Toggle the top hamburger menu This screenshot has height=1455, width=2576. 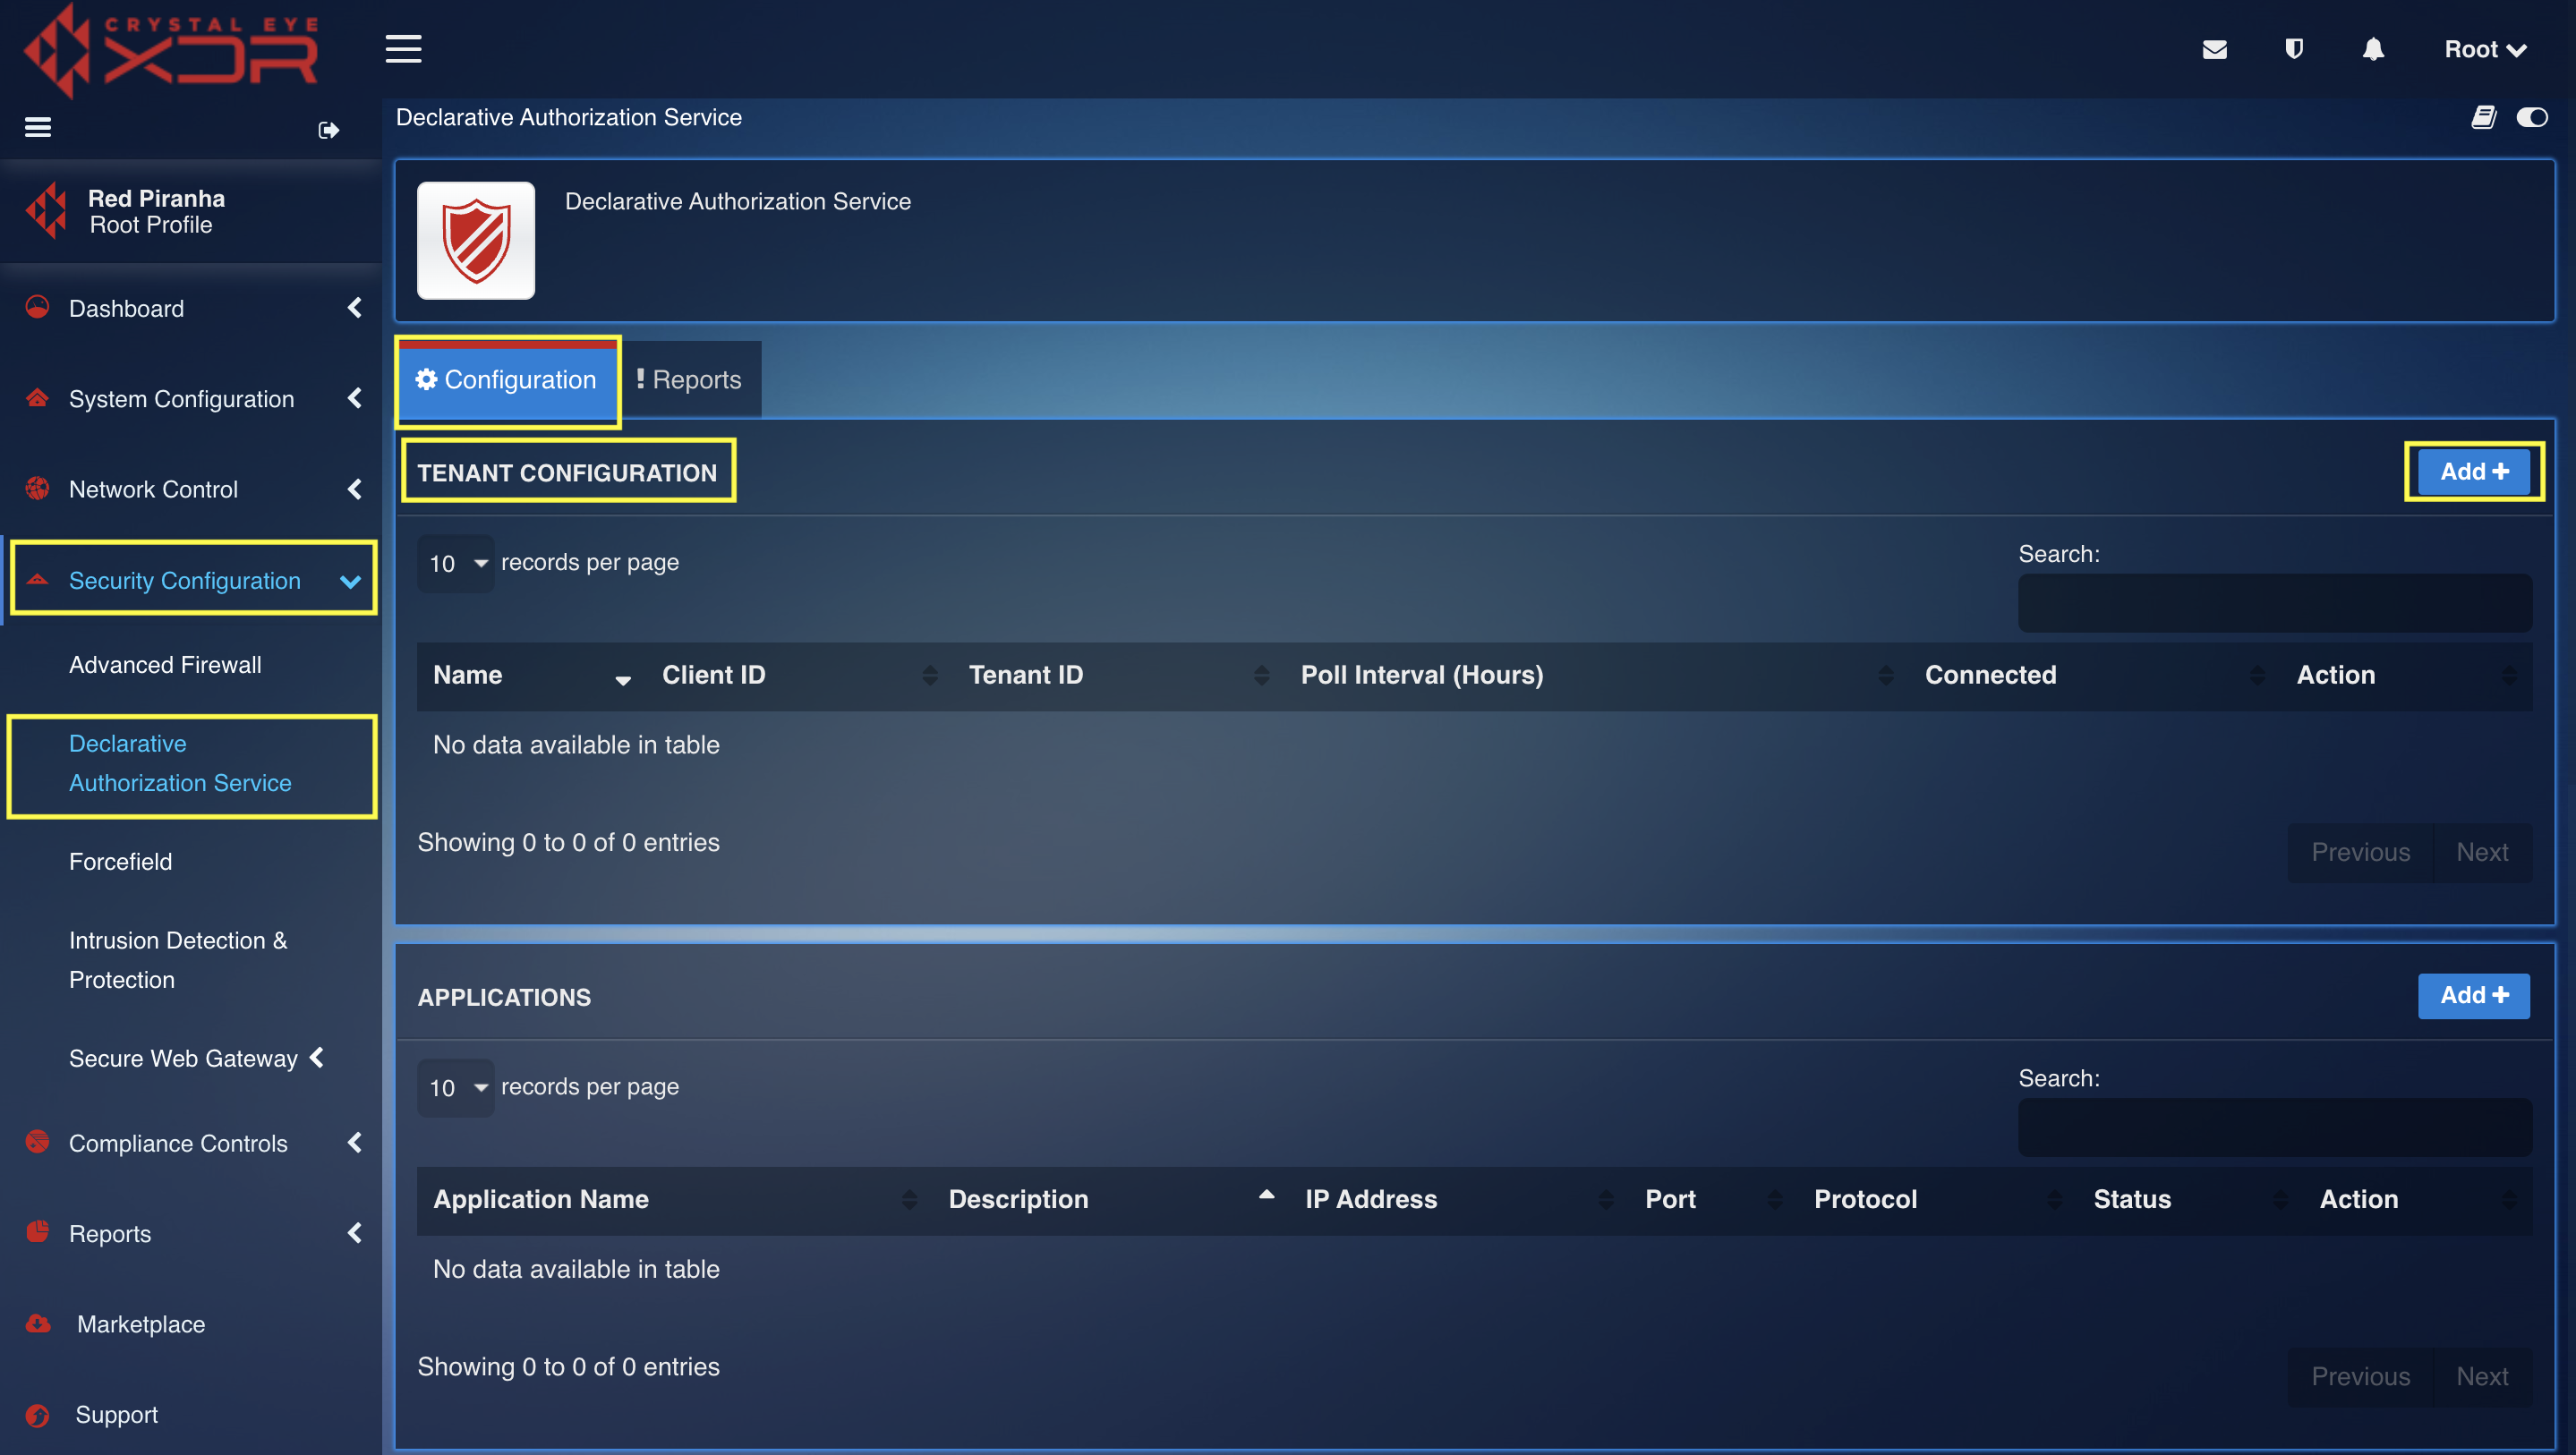click(x=403, y=48)
